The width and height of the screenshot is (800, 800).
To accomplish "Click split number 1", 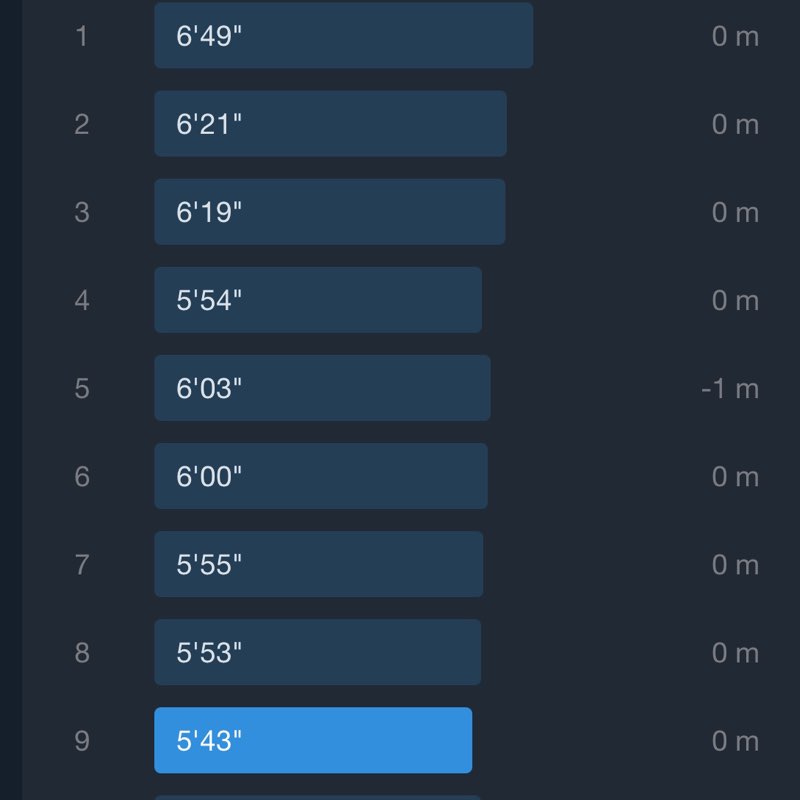I will [x=82, y=37].
